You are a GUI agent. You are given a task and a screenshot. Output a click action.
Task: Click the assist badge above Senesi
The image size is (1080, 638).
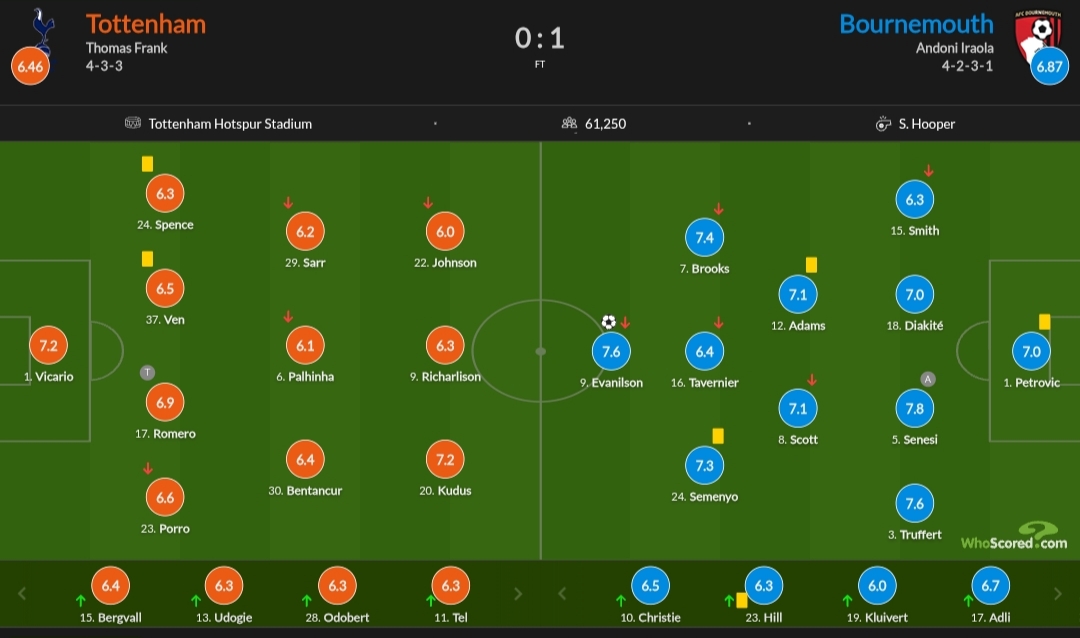coord(928,379)
